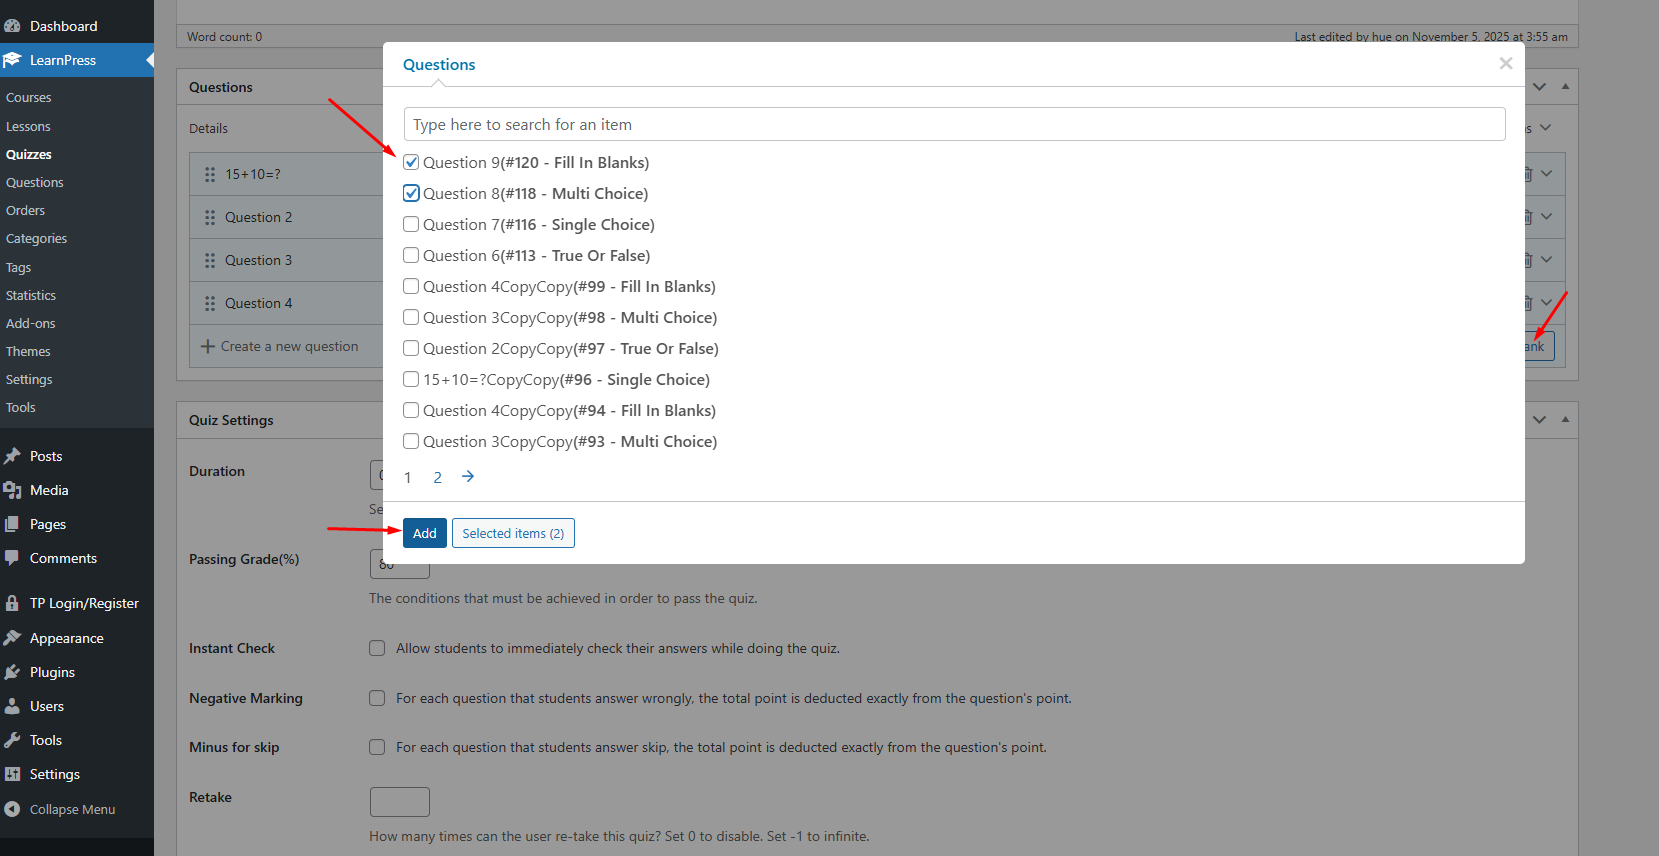The width and height of the screenshot is (1659, 856).
Task: Click the Media icon in admin menu
Action: click(x=13, y=490)
